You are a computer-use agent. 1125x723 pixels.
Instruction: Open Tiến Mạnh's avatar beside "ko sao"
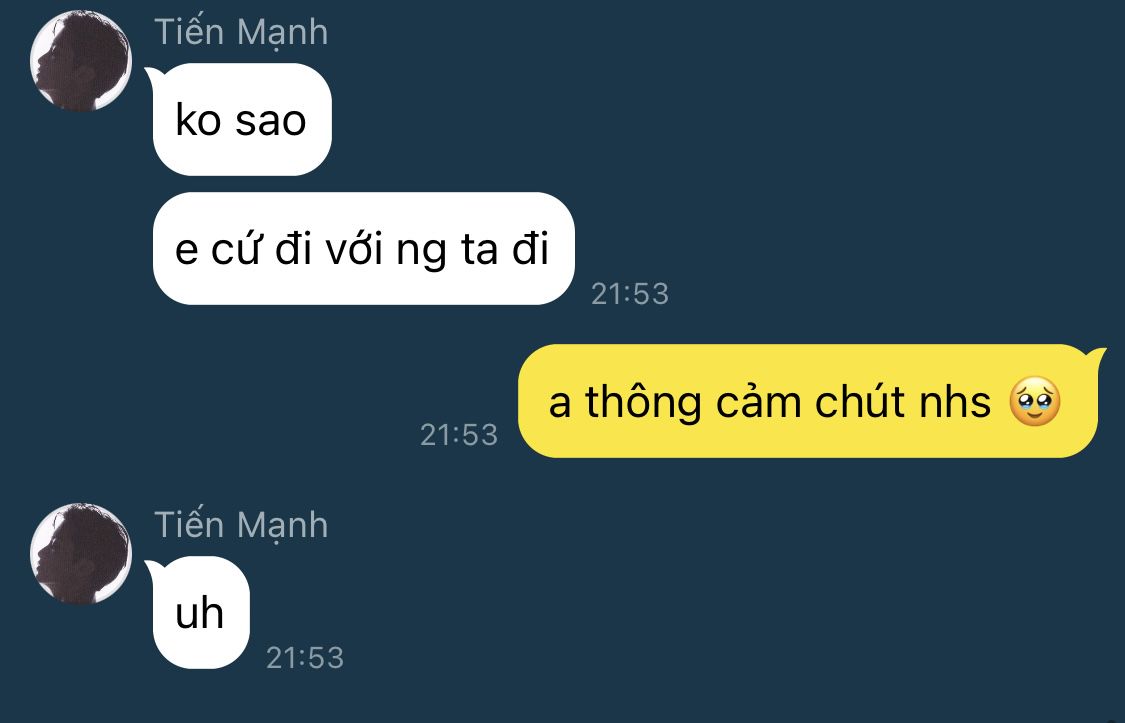(x=80, y=62)
